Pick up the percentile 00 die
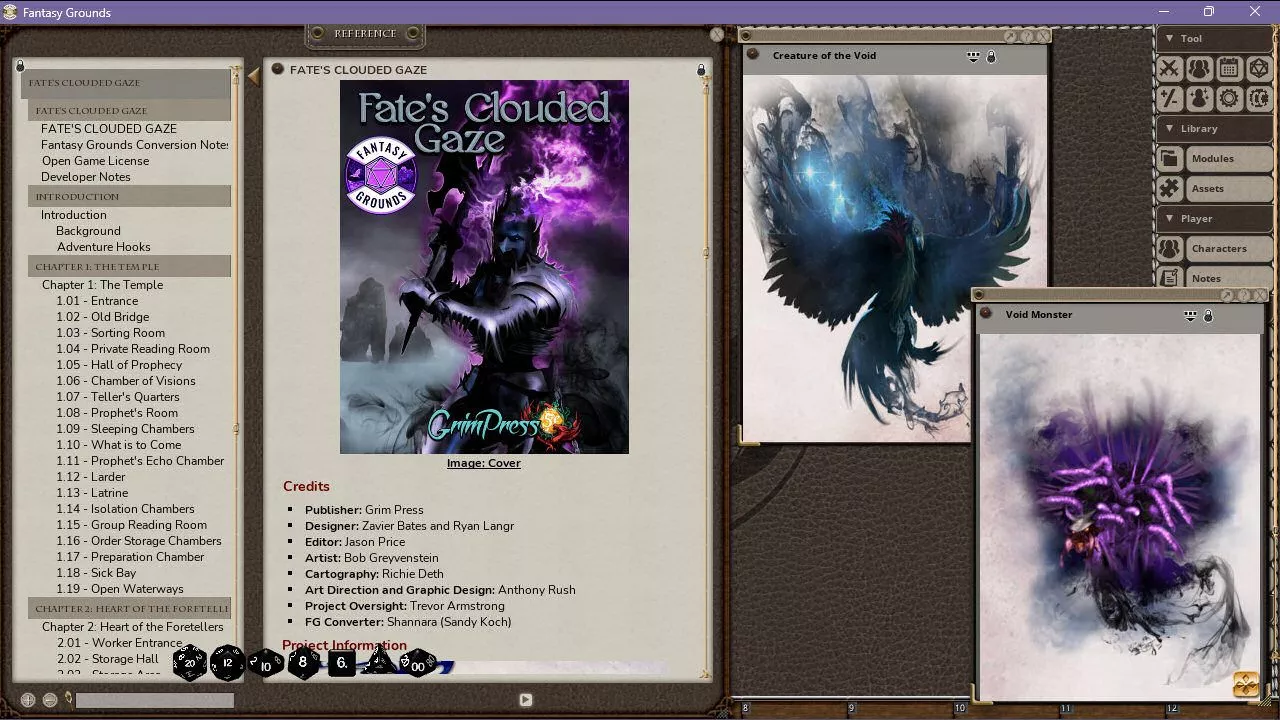The height and width of the screenshot is (720, 1280). coord(418,663)
